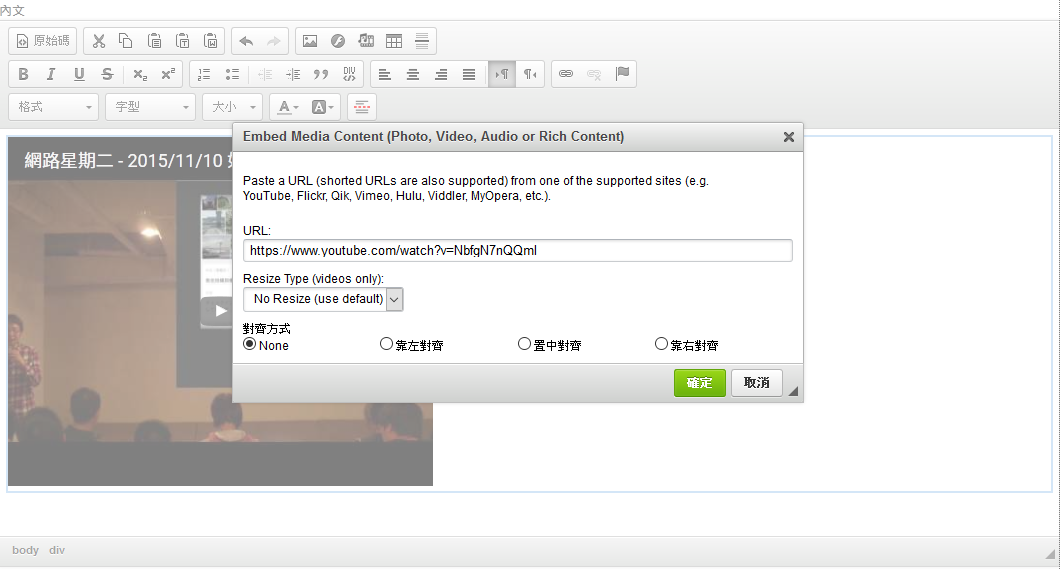The image size is (1060, 570).
Task: Pick the 靠右對齊 radio option
Action: pyautogui.click(x=661, y=344)
